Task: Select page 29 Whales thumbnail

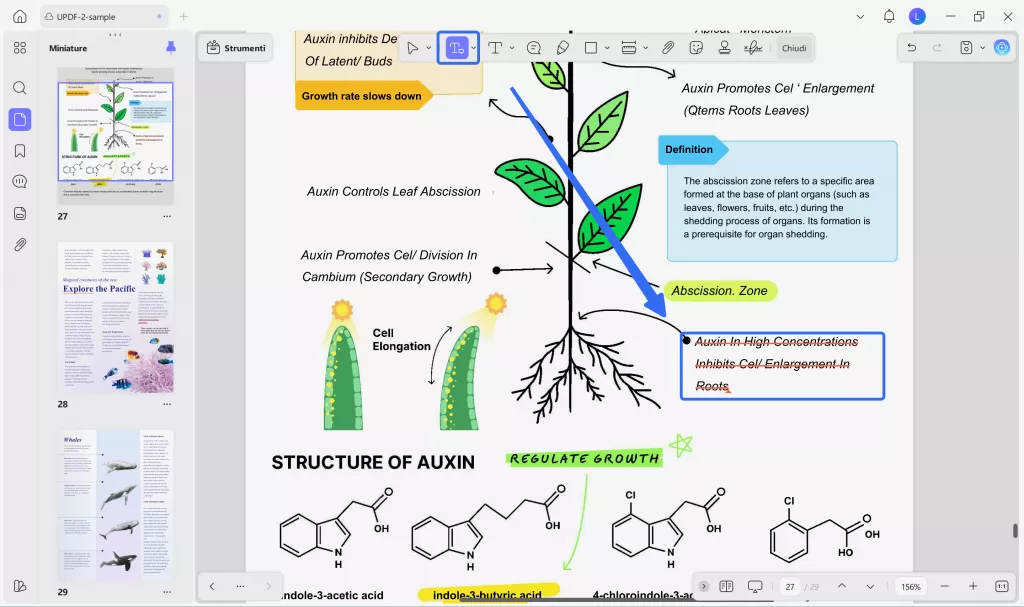Action: [116, 505]
